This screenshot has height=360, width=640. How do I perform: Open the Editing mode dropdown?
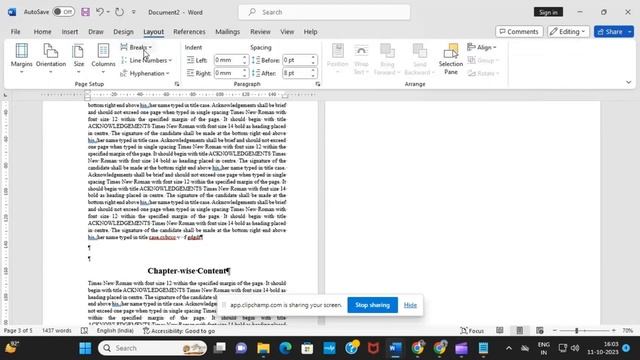click(568, 31)
